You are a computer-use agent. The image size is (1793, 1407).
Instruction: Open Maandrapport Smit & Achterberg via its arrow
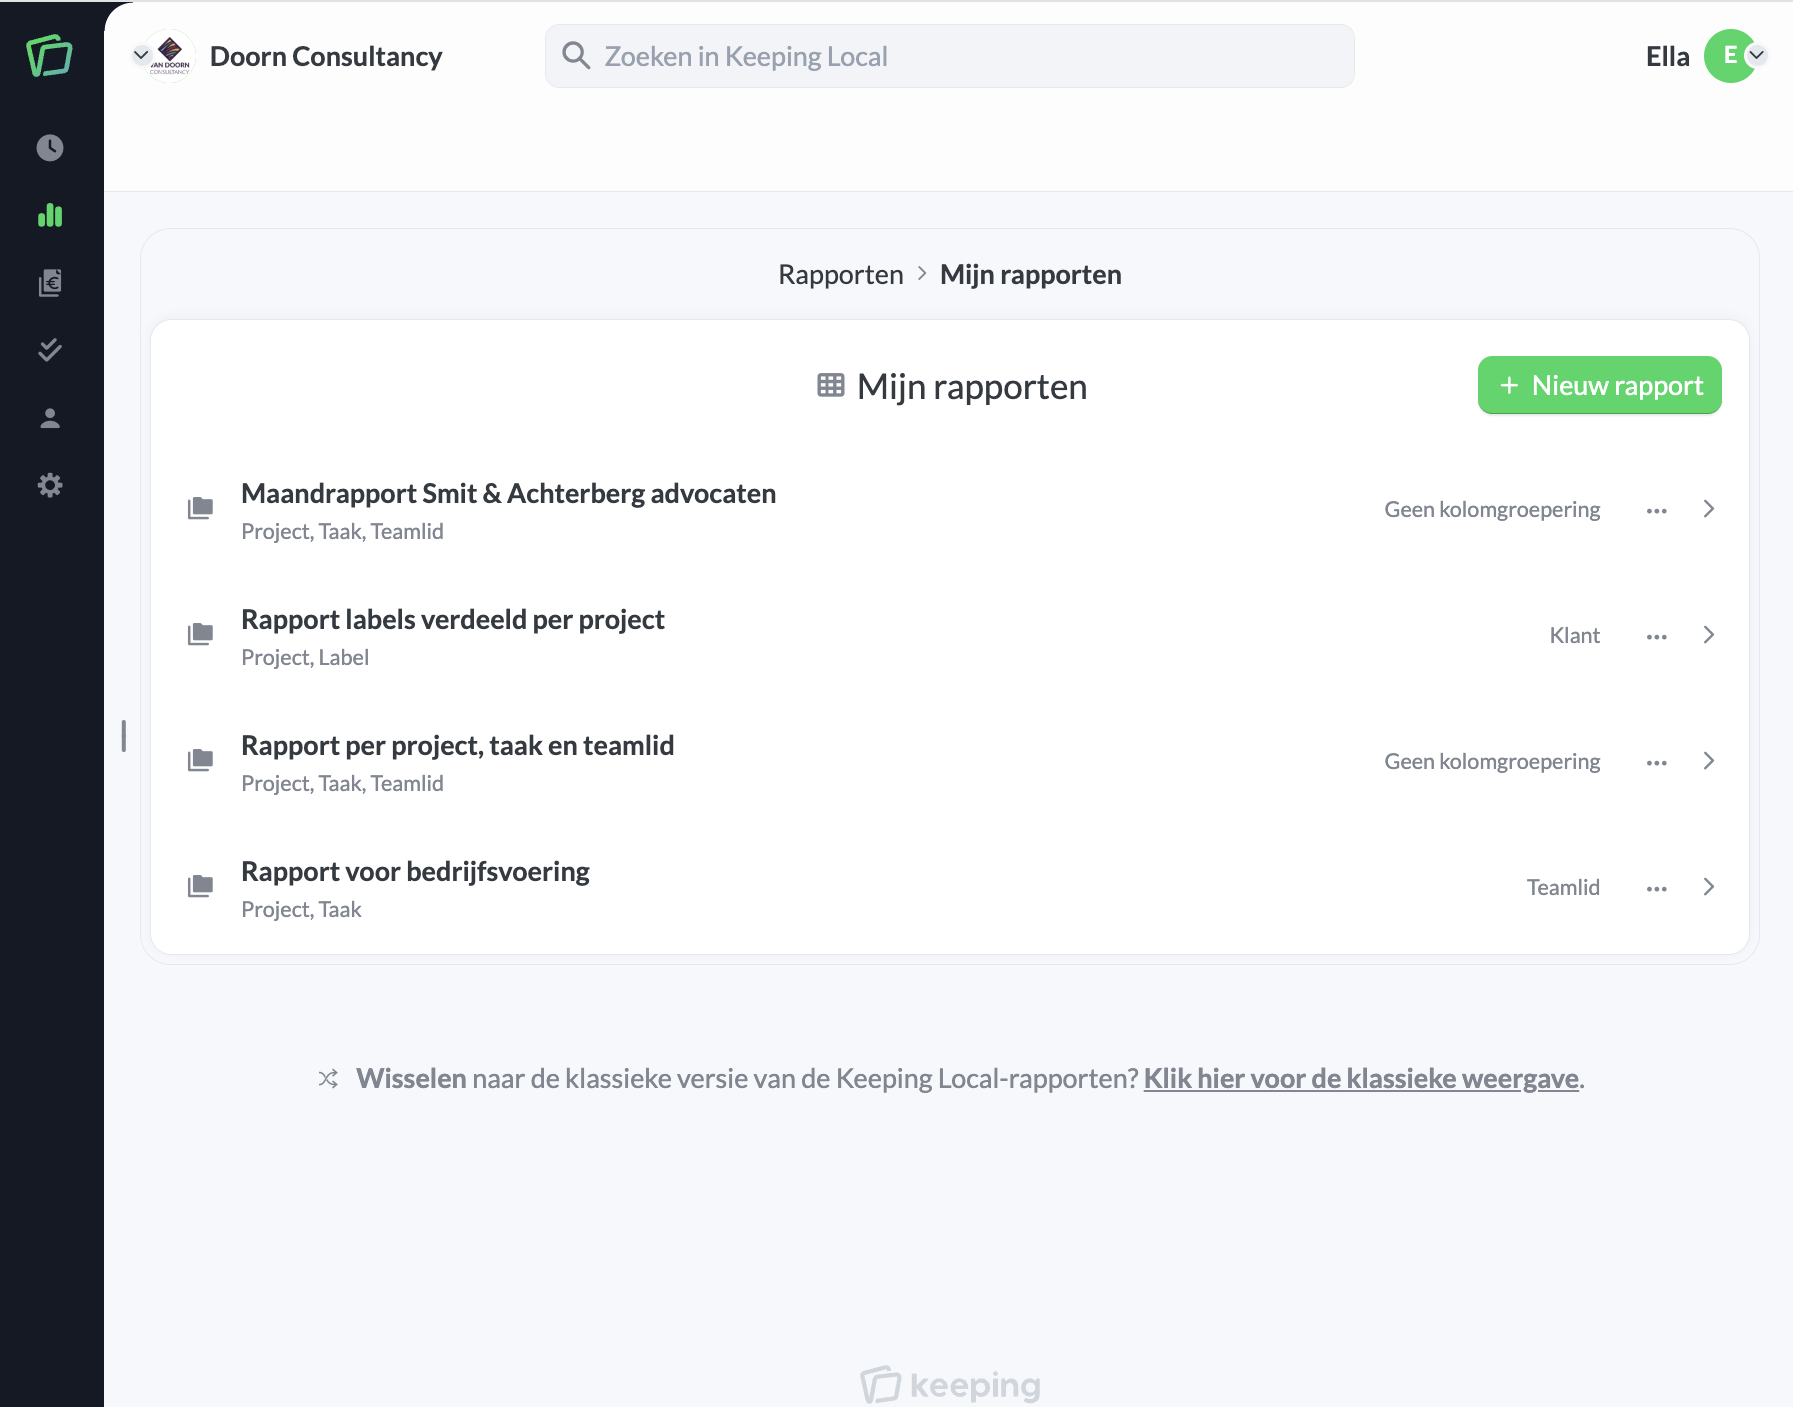point(1709,509)
